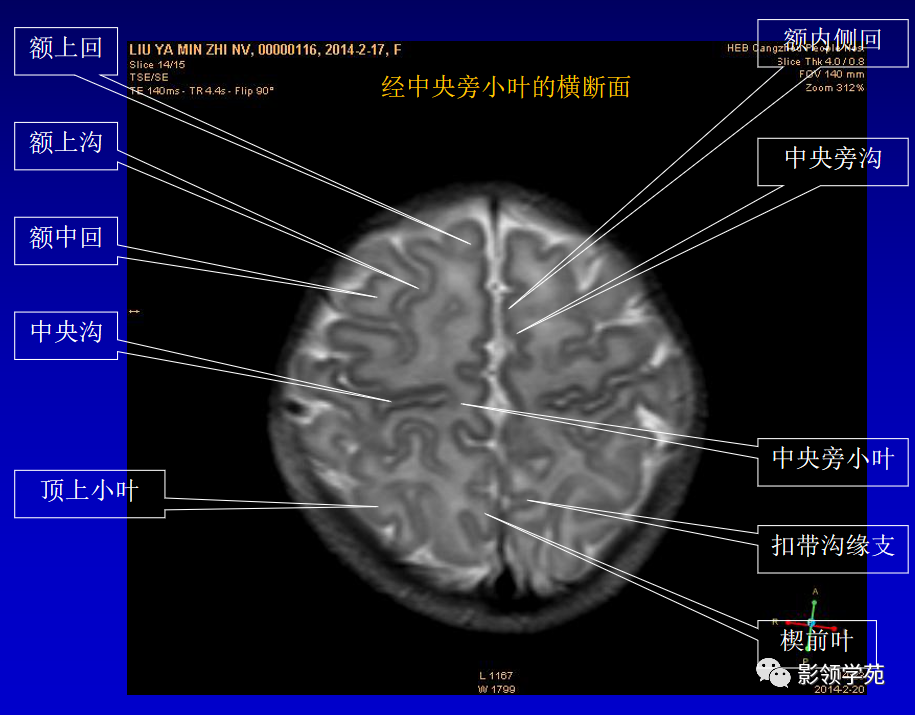This screenshot has height=715, width=915.
Task: Click the axial brain MRI image
Action: click(x=489, y=406)
